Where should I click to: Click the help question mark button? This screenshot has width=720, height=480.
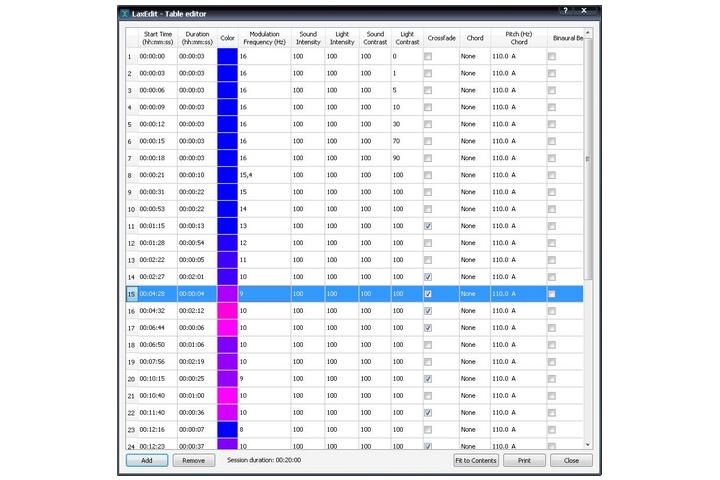(x=566, y=10)
